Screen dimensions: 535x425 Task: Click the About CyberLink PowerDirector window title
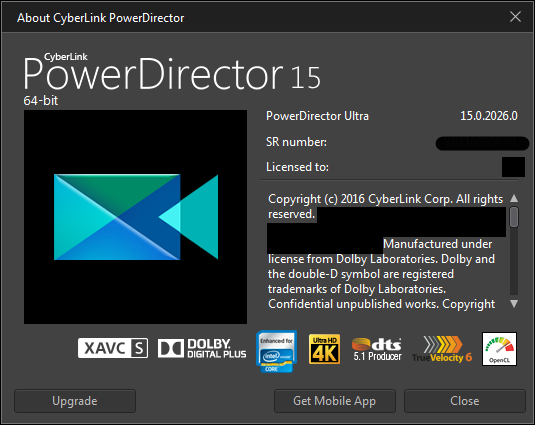101,18
